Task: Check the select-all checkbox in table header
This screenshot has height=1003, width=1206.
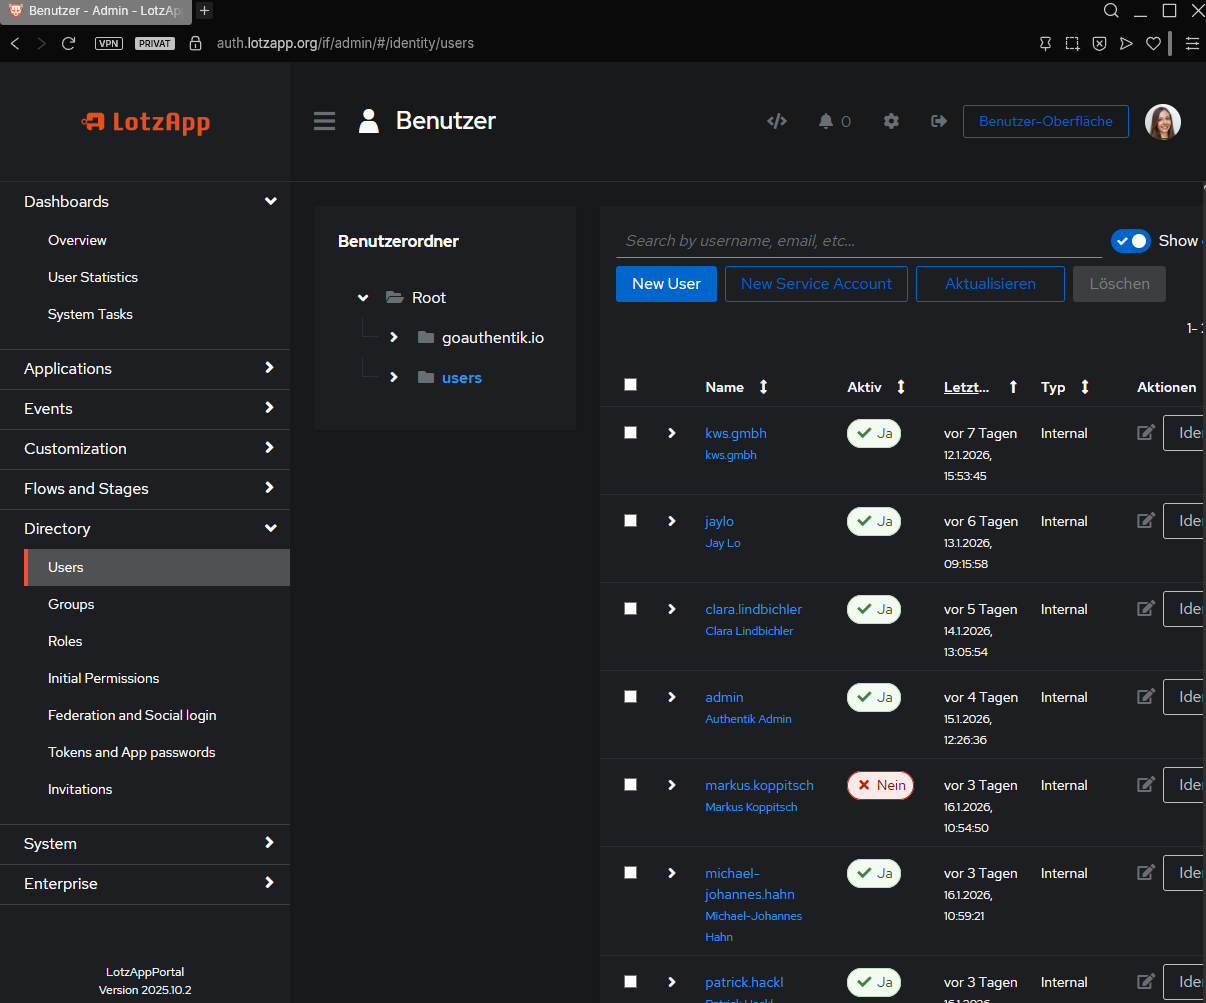Action: point(630,385)
